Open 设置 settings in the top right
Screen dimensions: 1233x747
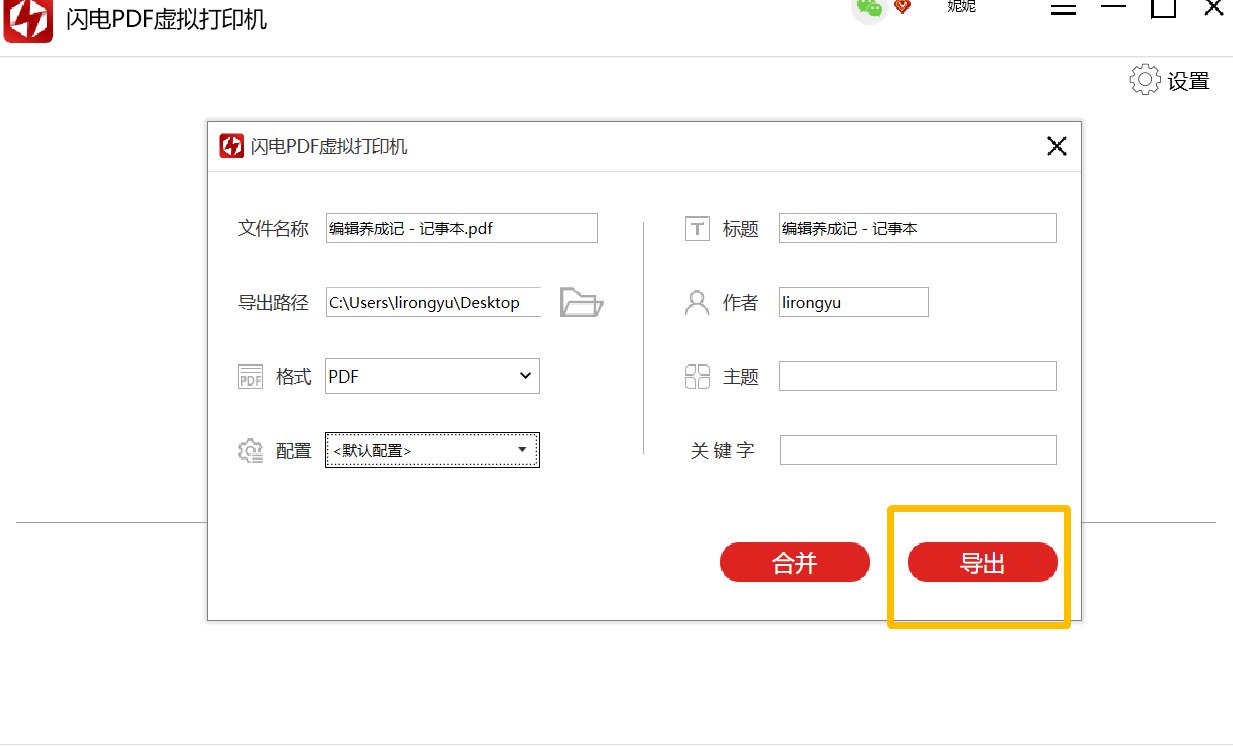point(1170,80)
